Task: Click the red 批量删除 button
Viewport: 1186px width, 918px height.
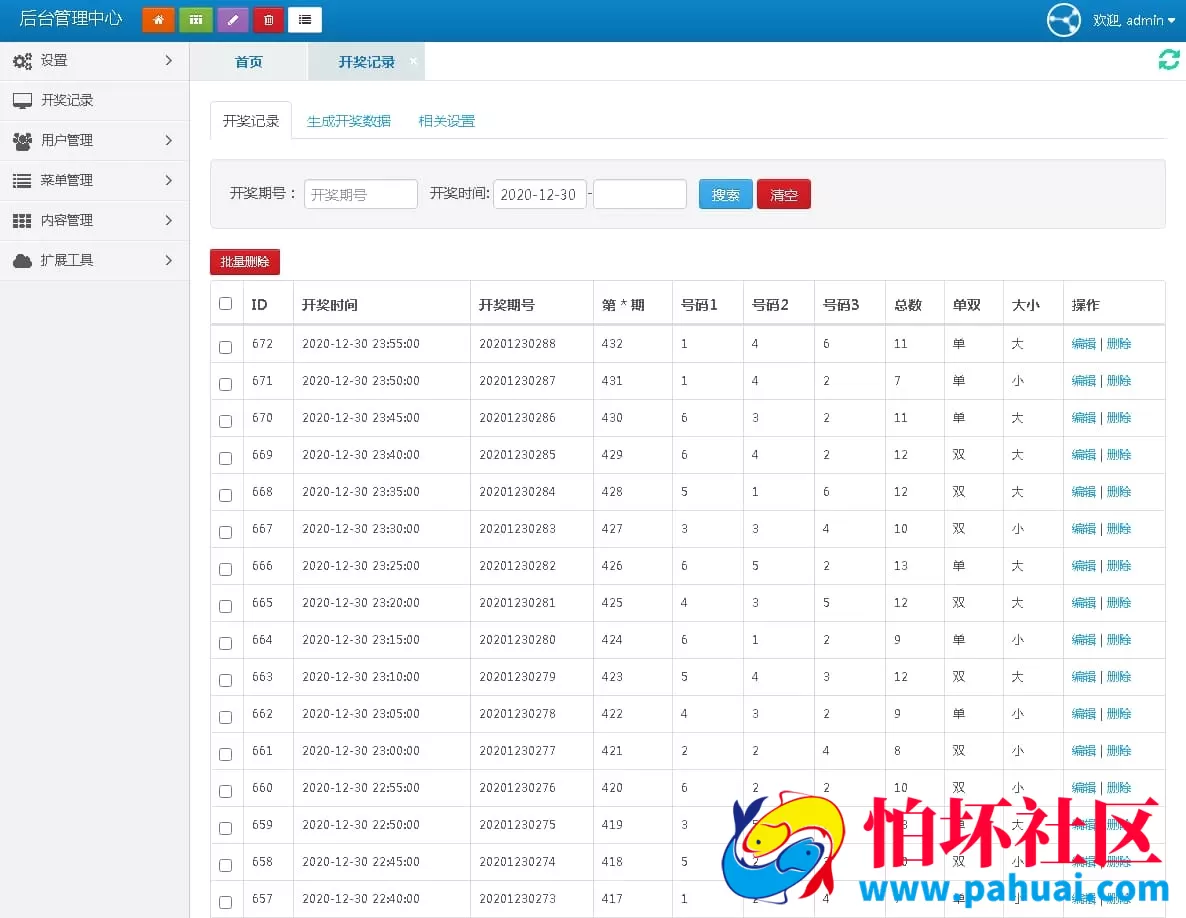Action: point(244,260)
